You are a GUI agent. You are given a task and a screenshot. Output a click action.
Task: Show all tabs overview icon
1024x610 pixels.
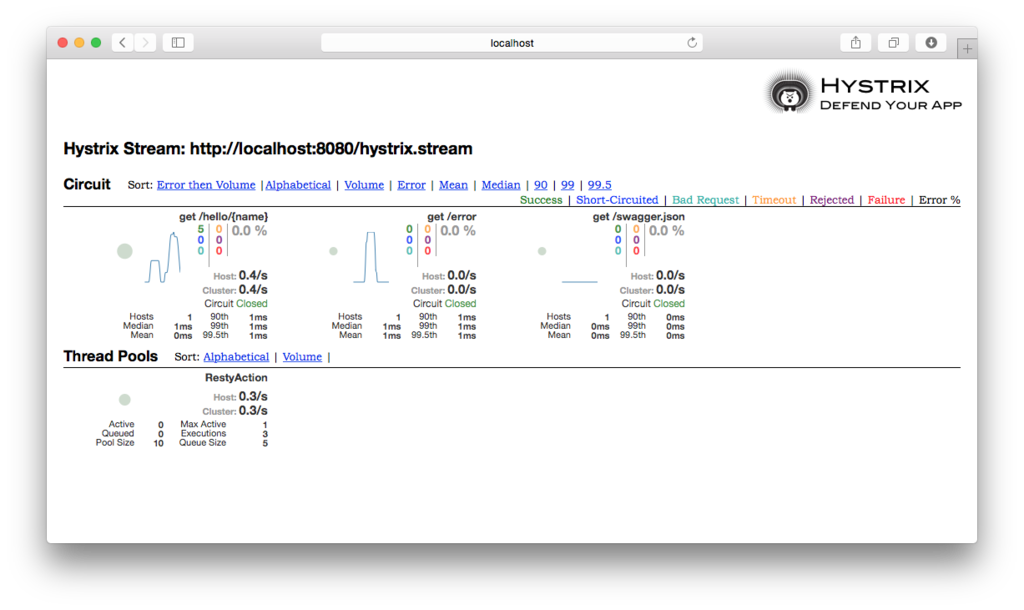[x=893, y=42]
